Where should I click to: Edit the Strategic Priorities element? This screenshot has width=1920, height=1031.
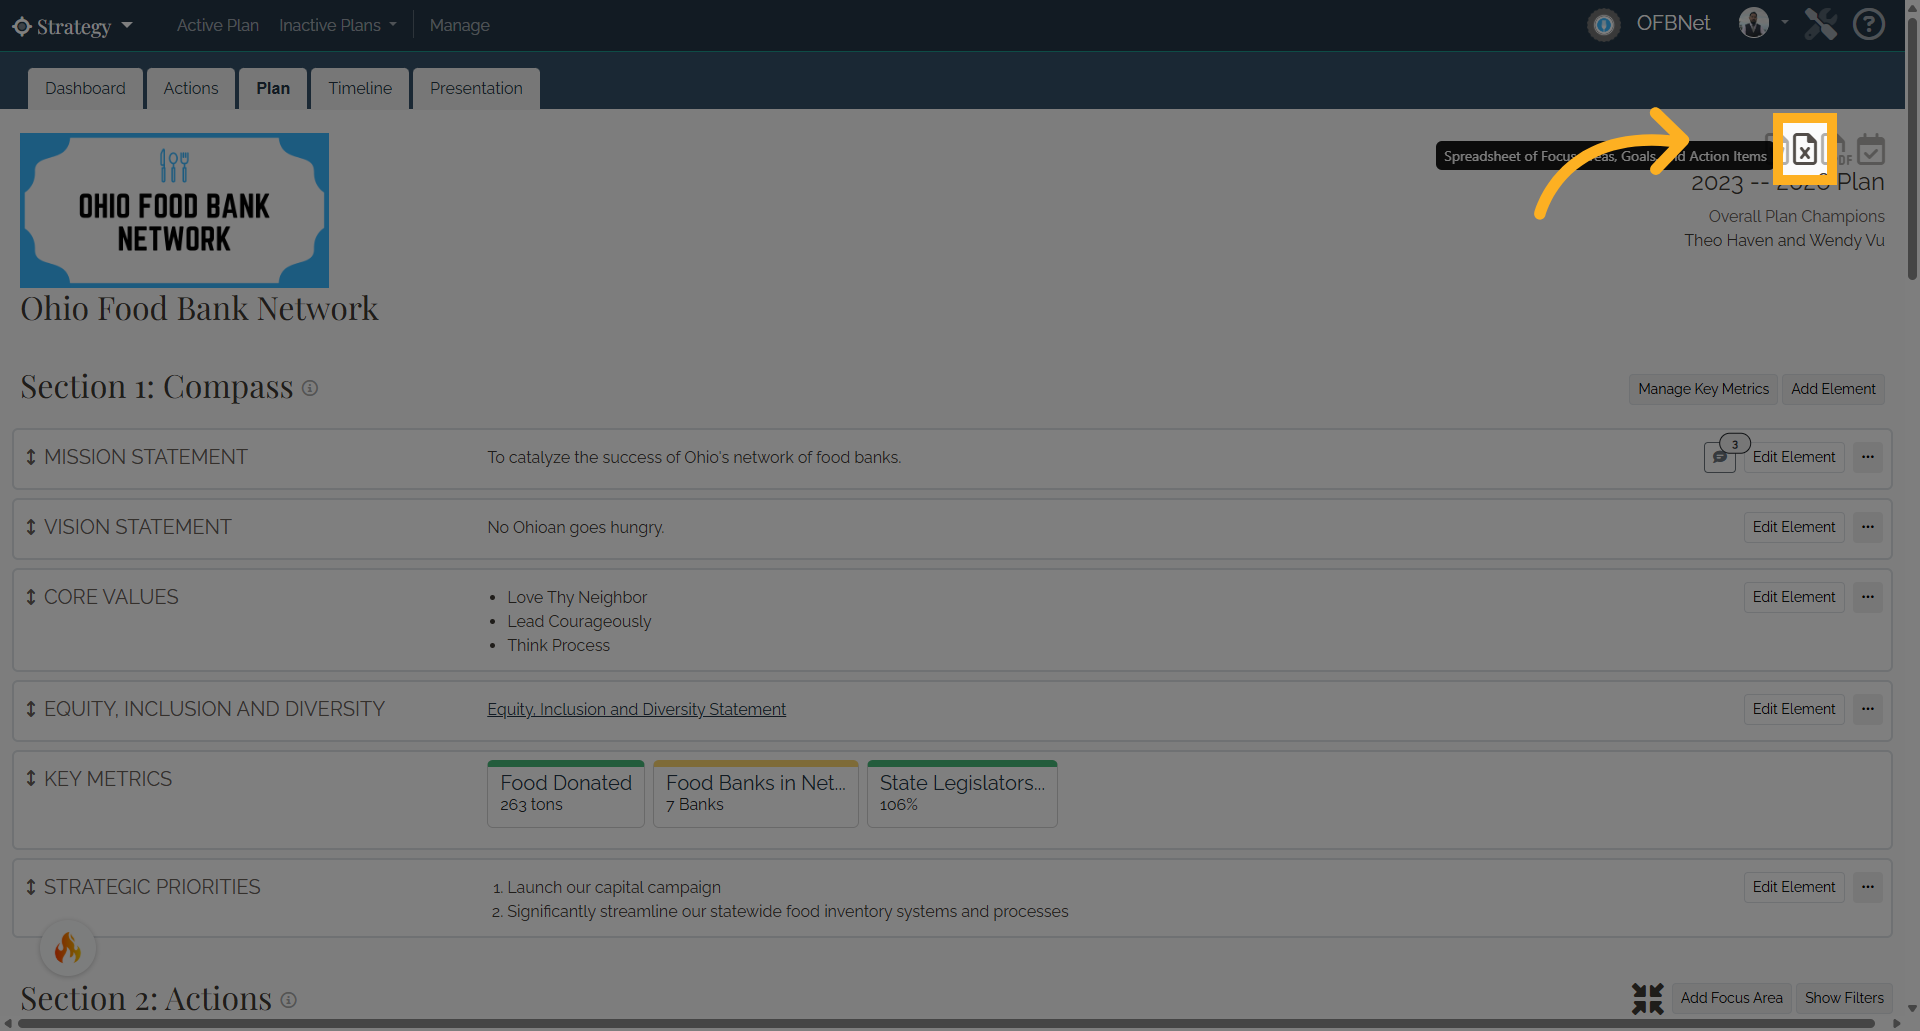pos(1794,887)
